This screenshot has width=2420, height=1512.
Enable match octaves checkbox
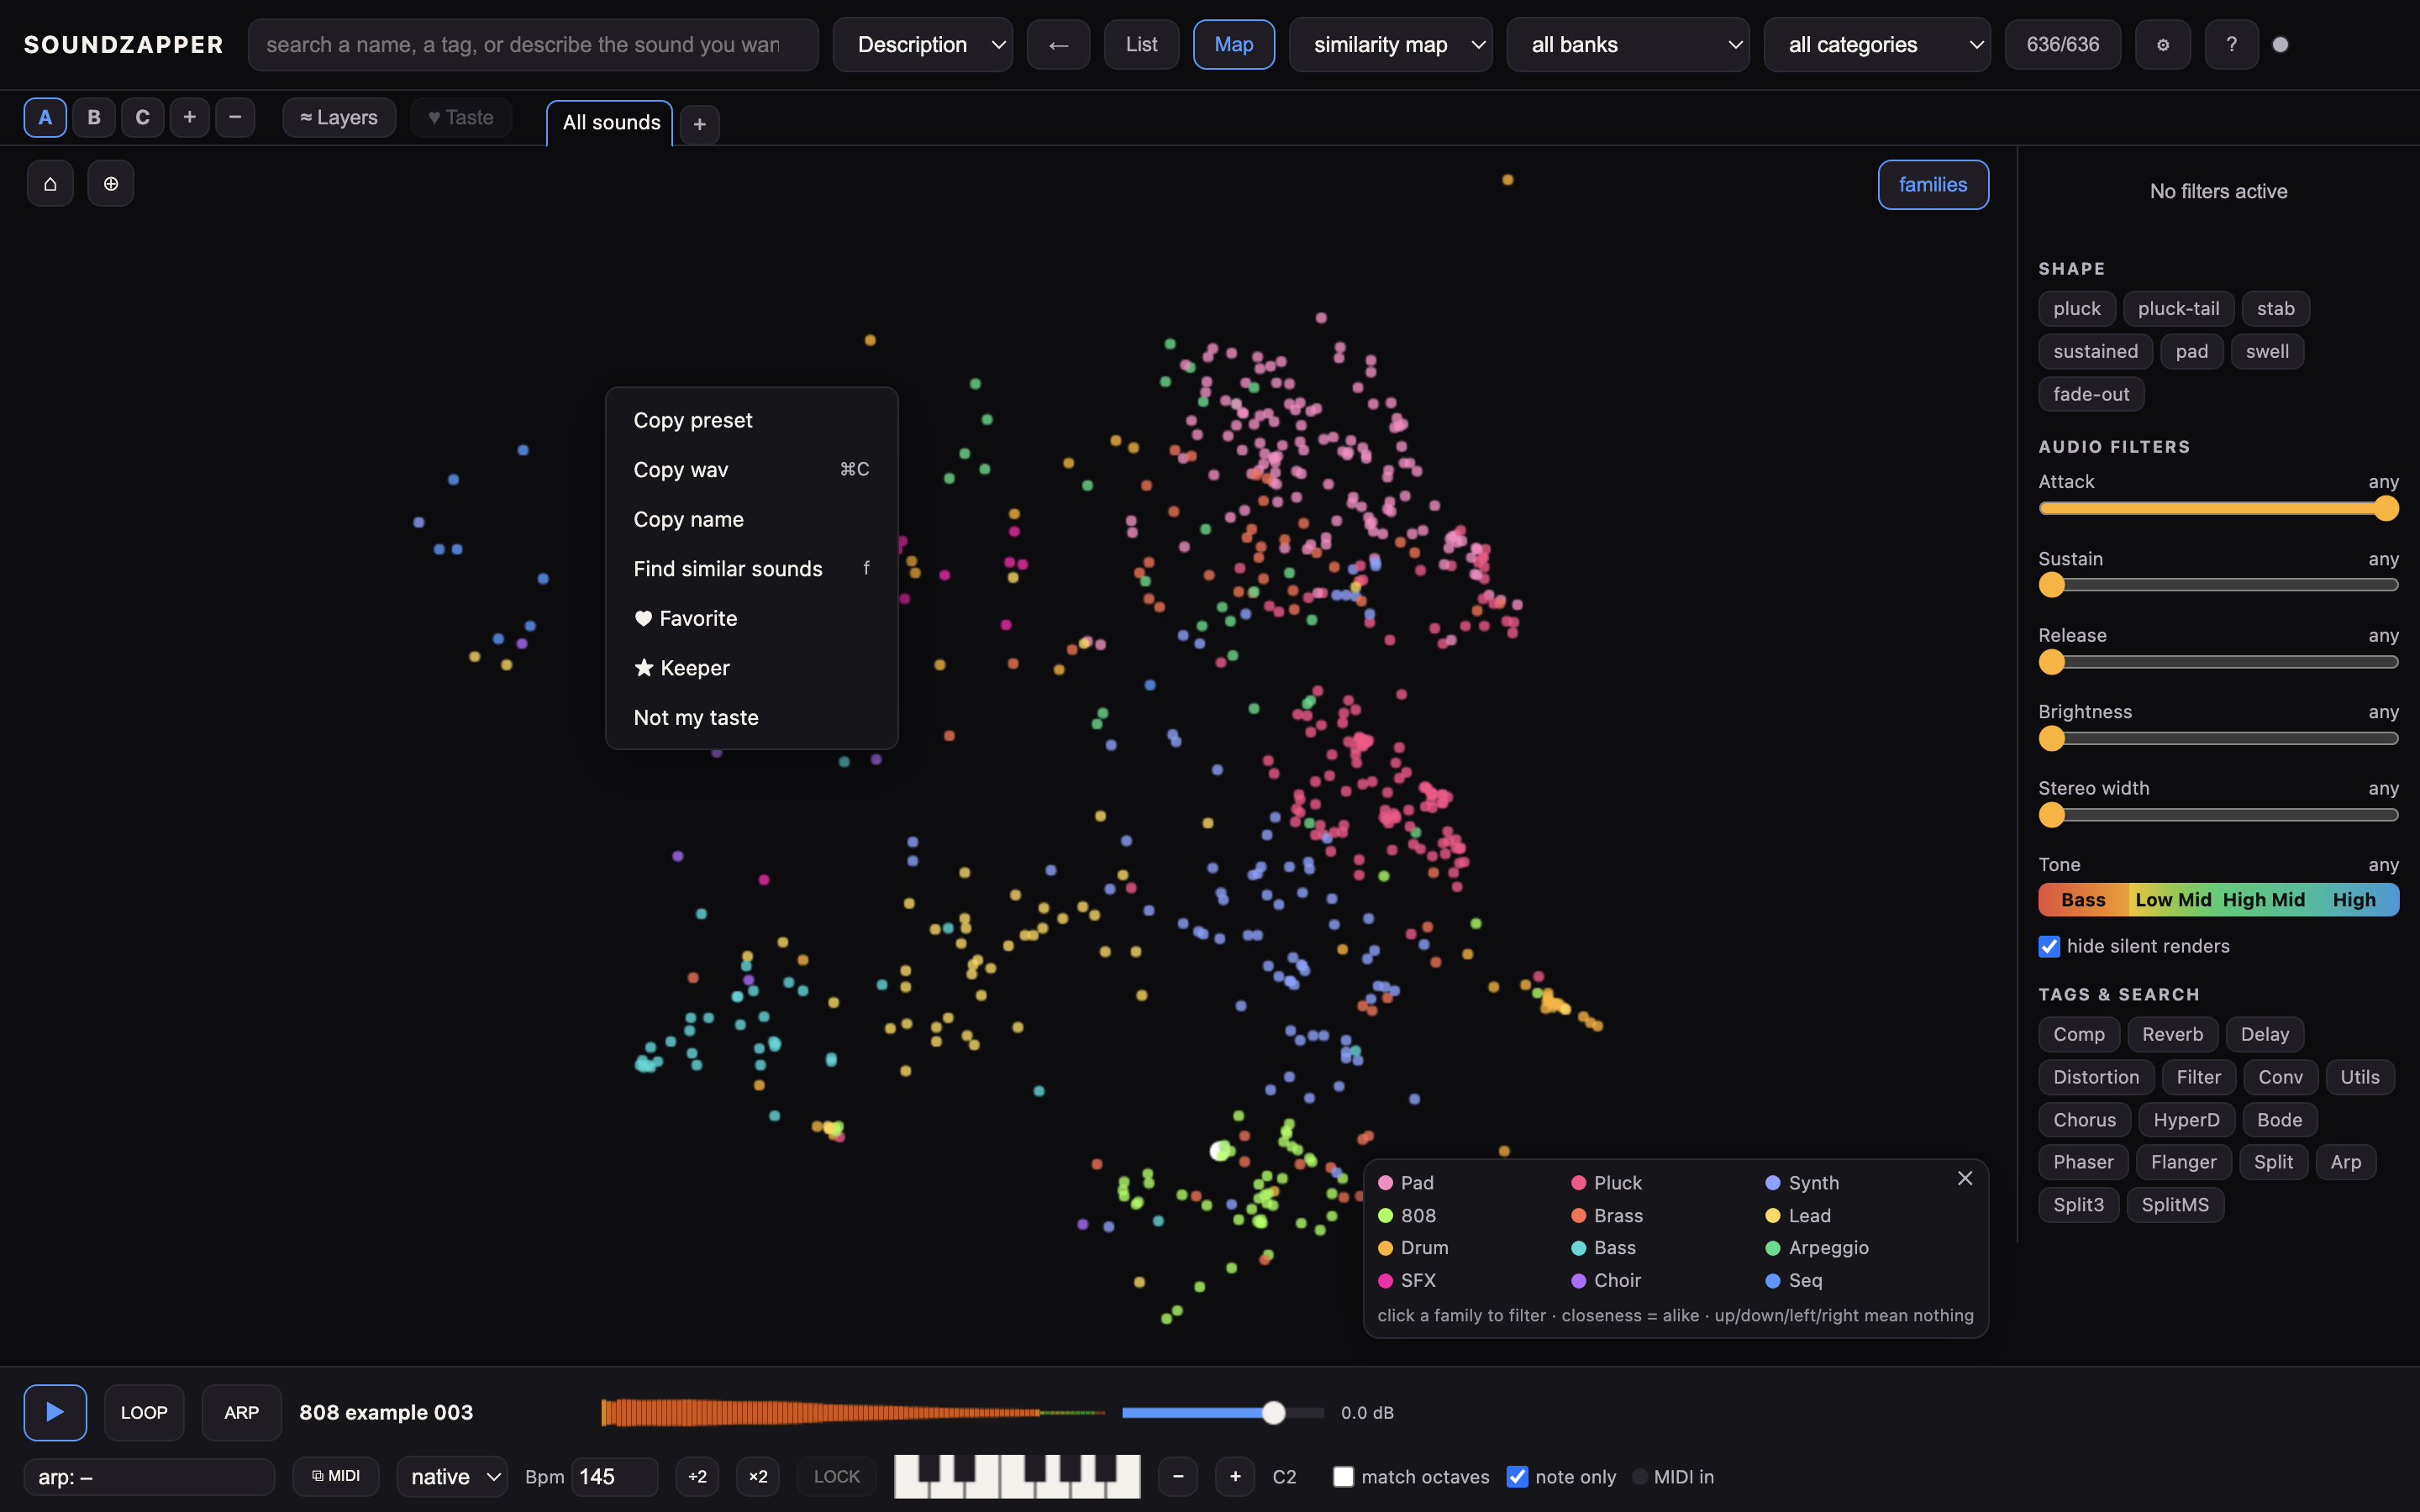click(1343, 1477)
